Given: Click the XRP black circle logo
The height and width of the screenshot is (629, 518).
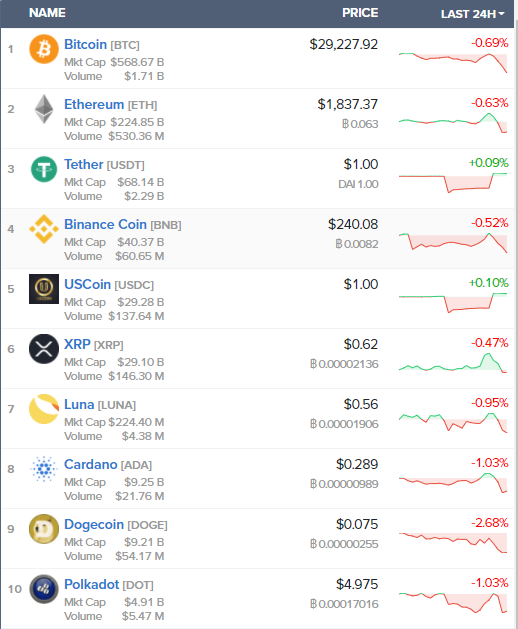Looking at the screenshot, I should point(44,349).
